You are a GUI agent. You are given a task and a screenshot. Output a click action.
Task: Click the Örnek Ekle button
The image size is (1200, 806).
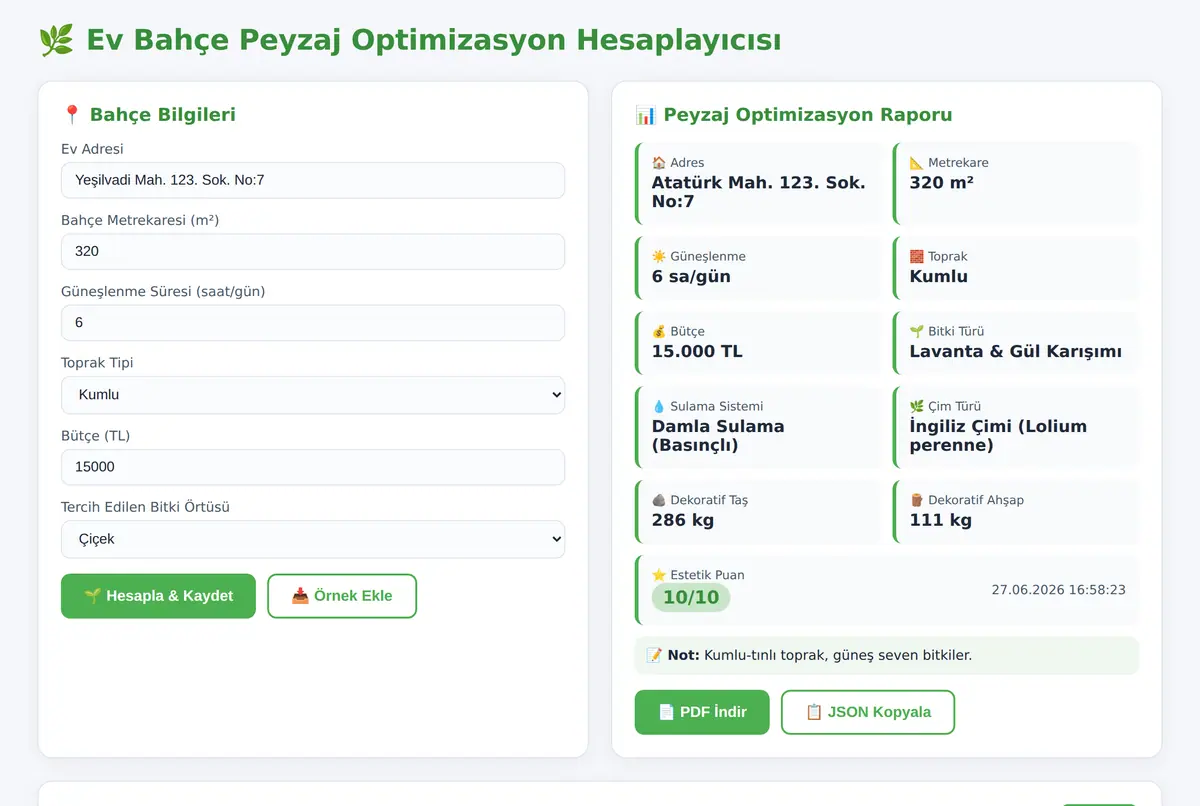pos(342,596)
